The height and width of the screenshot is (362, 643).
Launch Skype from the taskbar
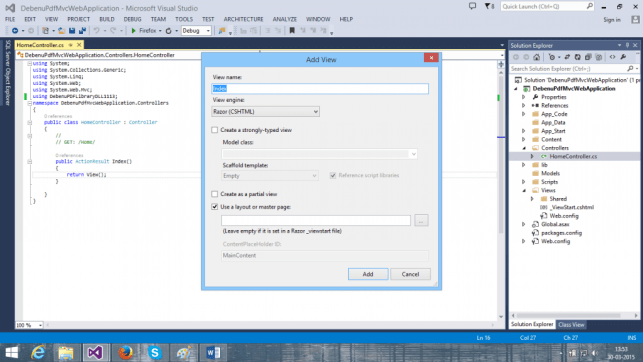[155, 353]
